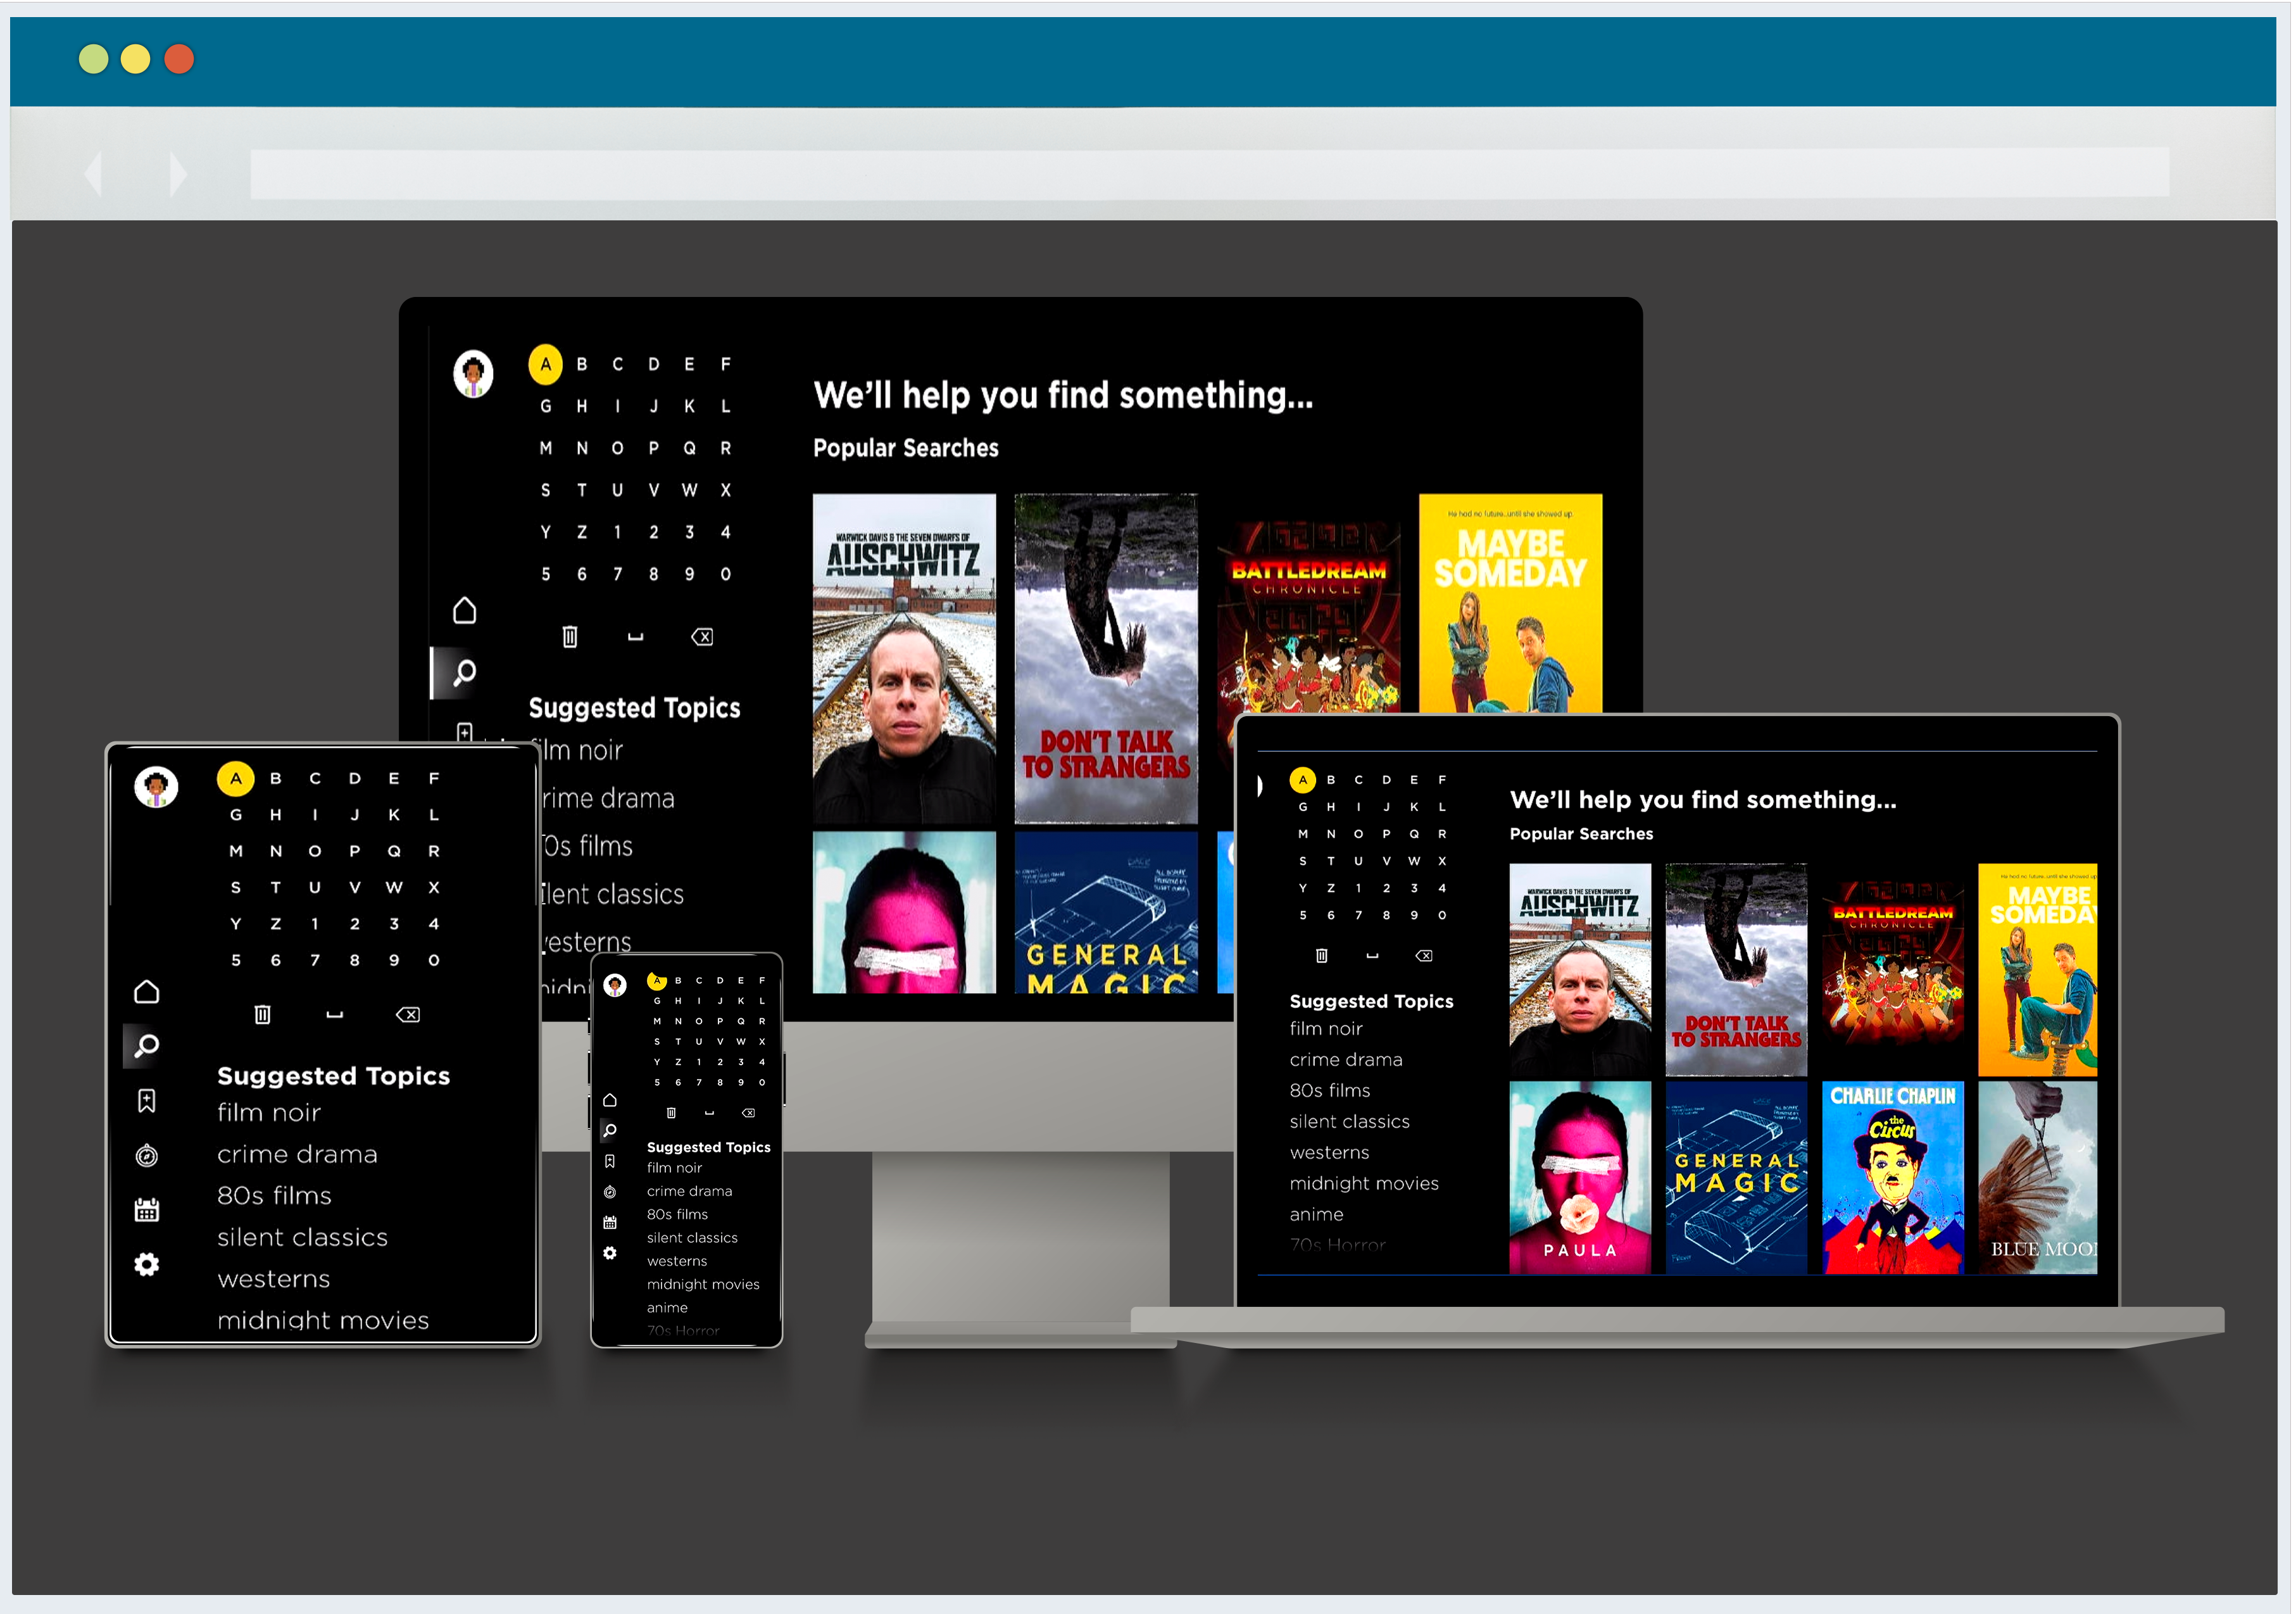Viewport: 2296px width, 1614px height.
Task: Select the search magnifier on the large monitor
Action: point(464,673)
